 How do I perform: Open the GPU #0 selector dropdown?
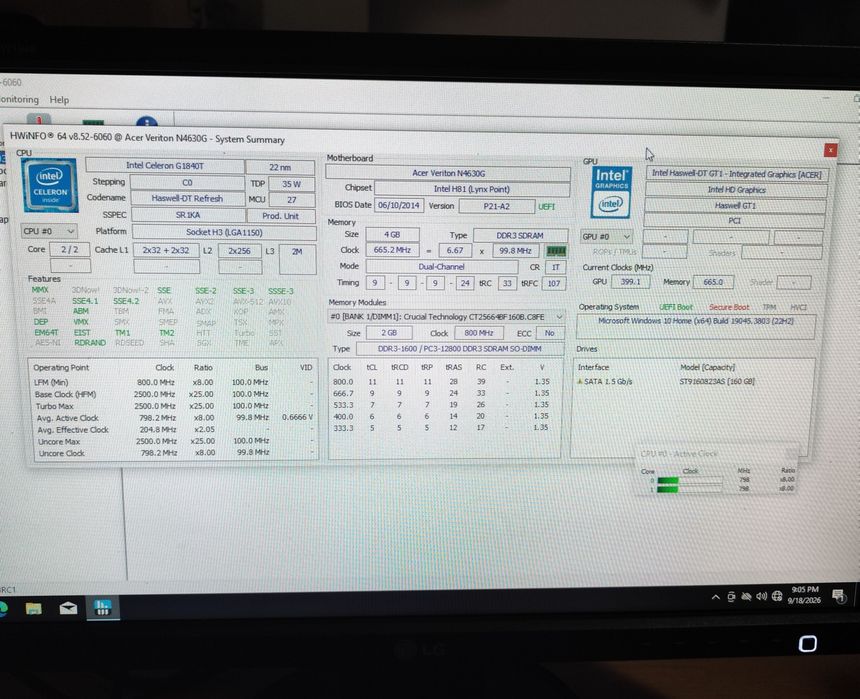click(x=606, y=237)
